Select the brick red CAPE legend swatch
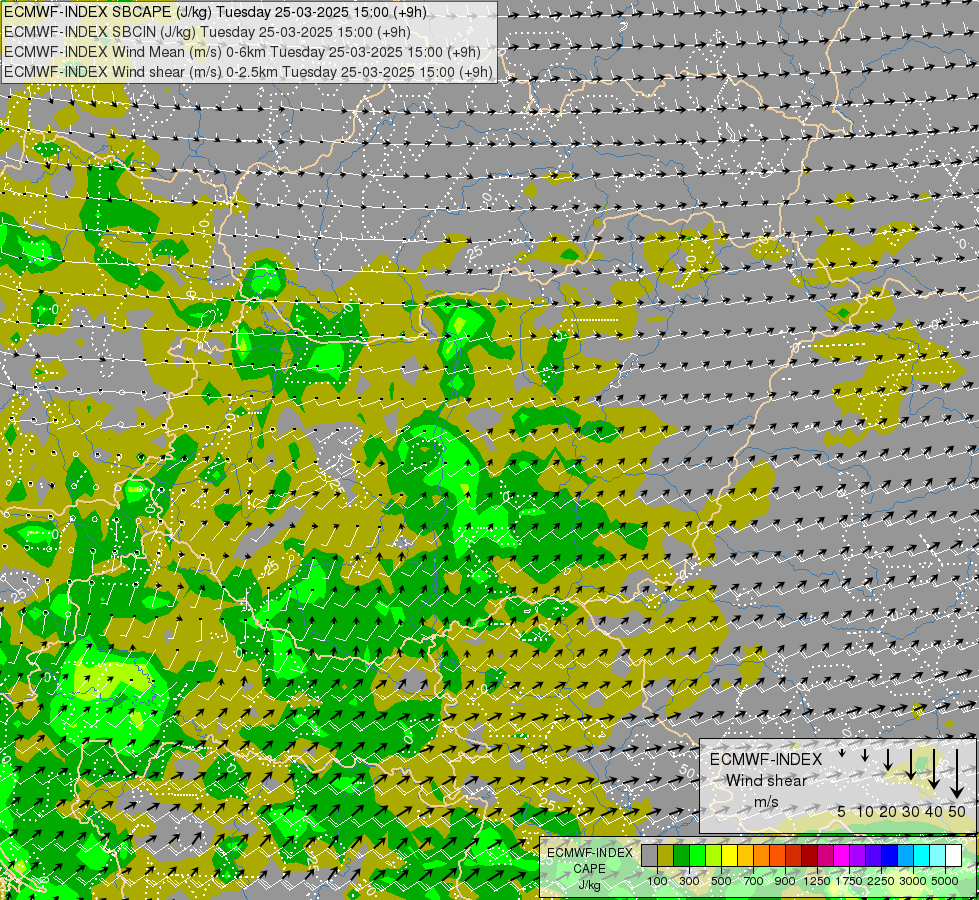Viewport: 979px width, 900px height. pos(794,855)
